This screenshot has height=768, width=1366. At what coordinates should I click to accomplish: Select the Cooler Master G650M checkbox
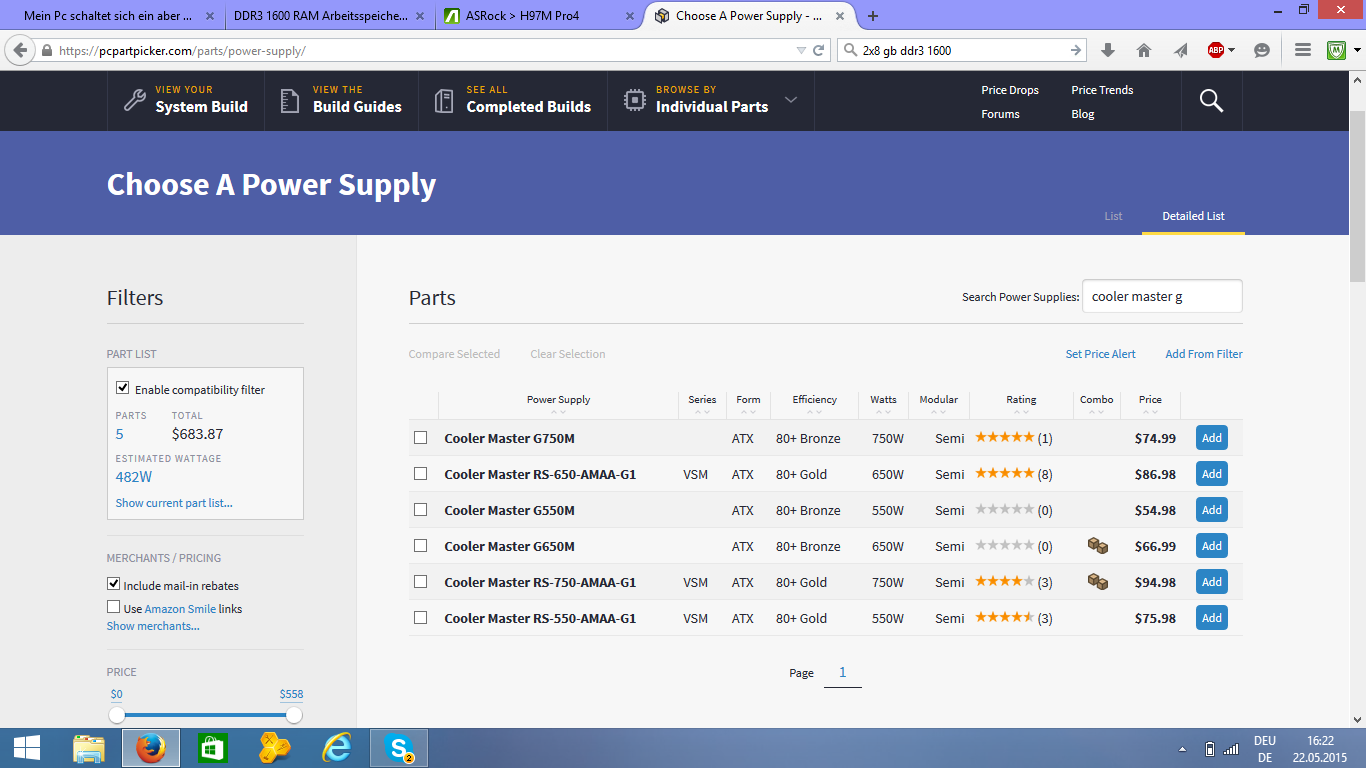421,546
